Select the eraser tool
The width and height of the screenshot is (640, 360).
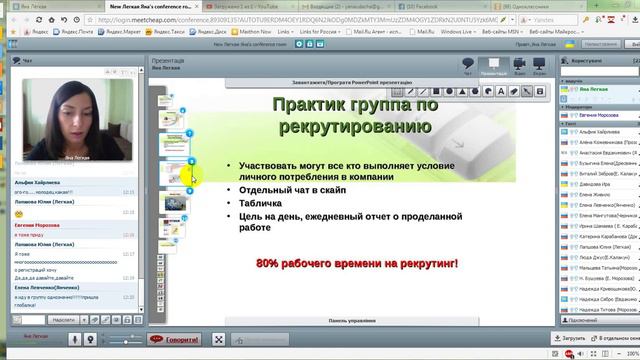pyautogui.click(x=514, y=92)
